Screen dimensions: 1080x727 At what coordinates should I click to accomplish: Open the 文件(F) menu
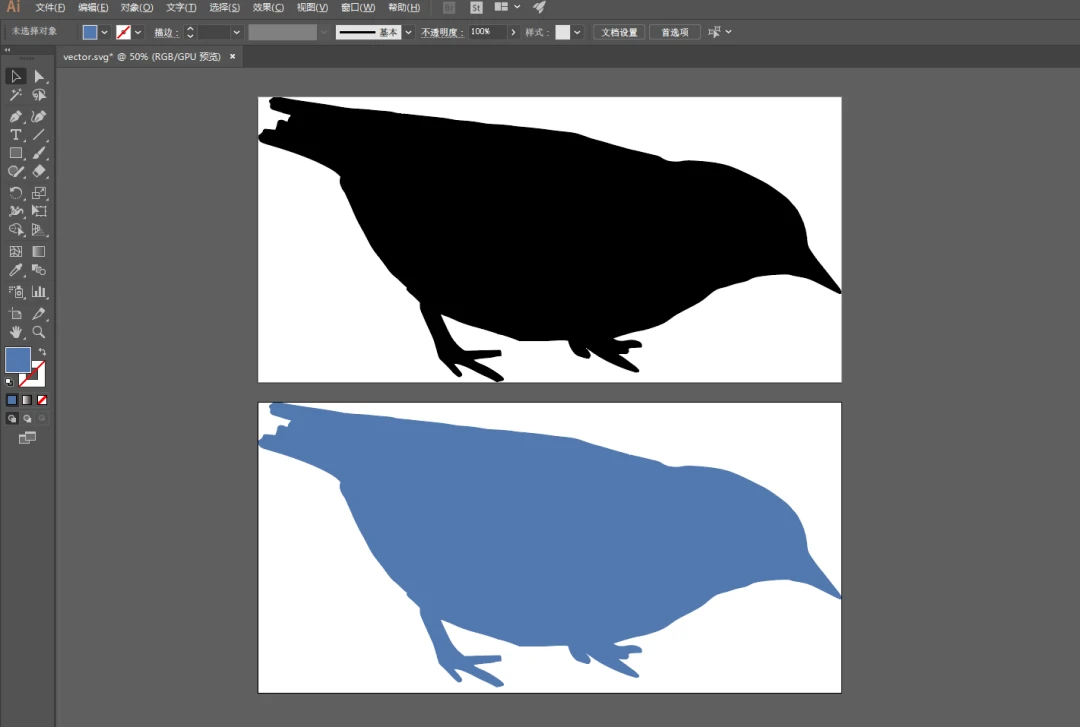point(50,8)
